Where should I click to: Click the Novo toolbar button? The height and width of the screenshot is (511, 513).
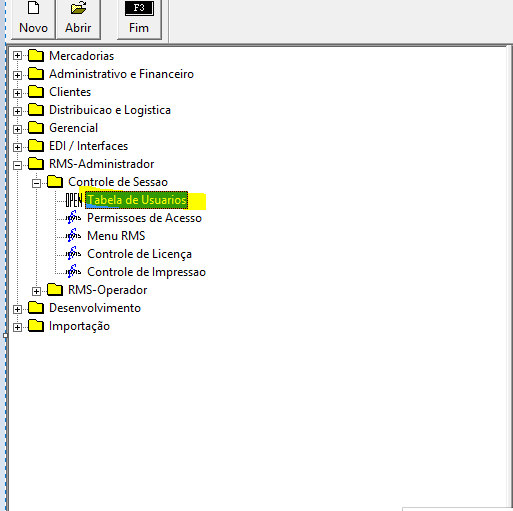tap(33, 20)
